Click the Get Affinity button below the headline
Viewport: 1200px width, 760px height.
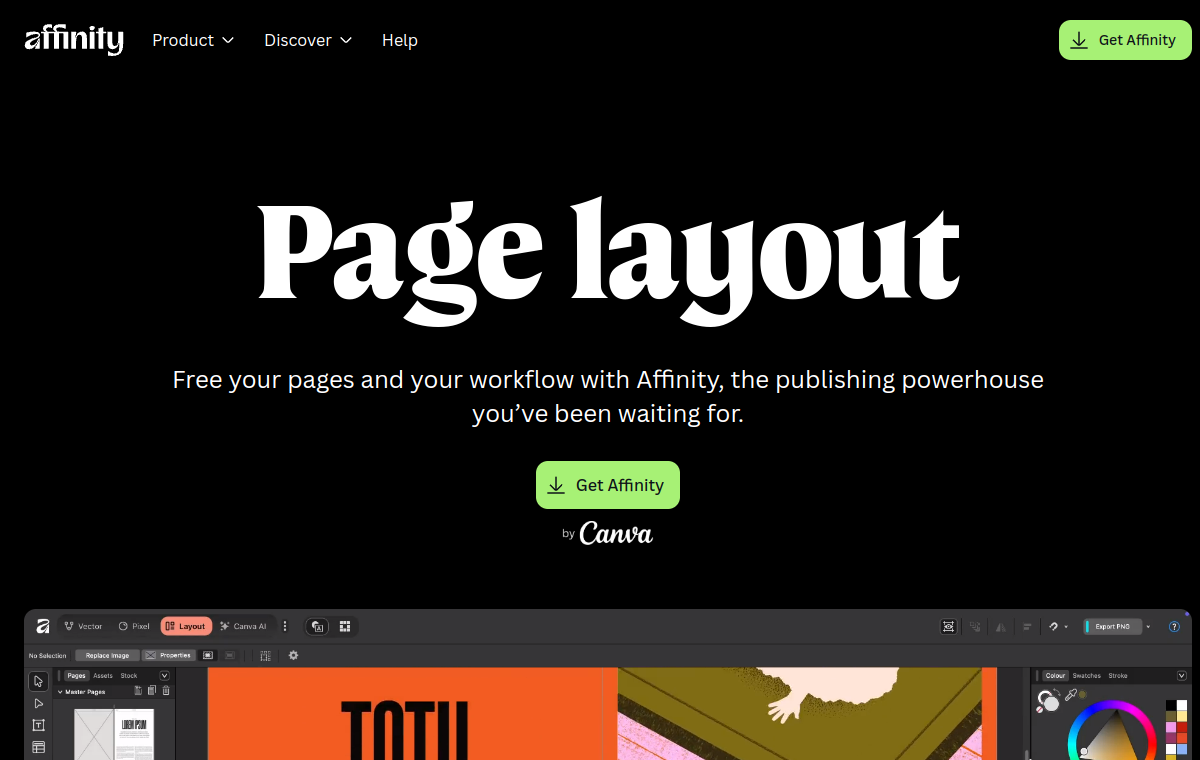(608, 485)
